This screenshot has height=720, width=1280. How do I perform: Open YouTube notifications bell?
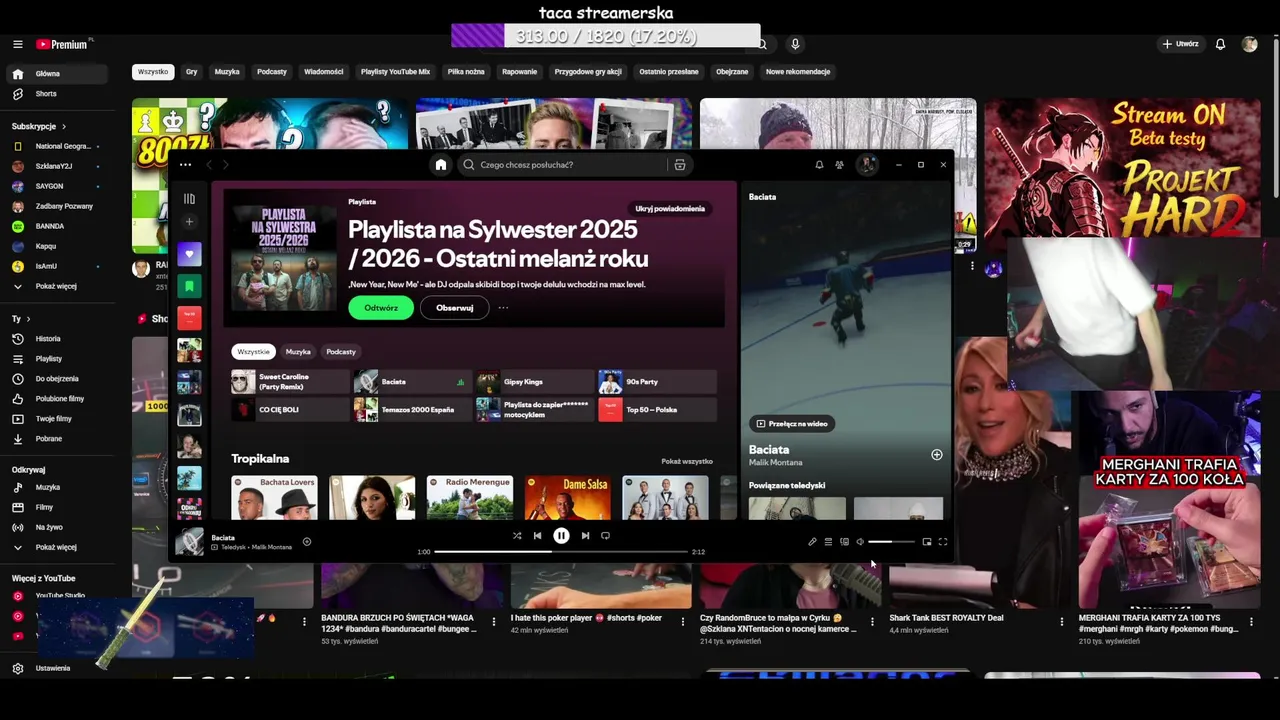pyautogui.click(x=1220, y=44)
